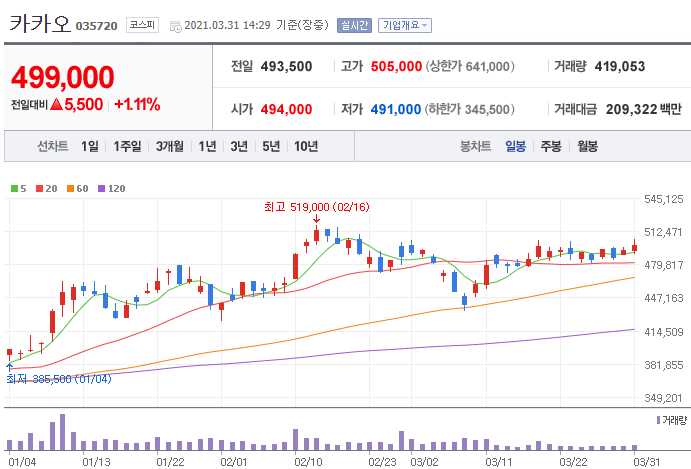Viewport: 691px width, 469px height.
Task: Click the 하한가 345,500 text
Action: (470, 109)
